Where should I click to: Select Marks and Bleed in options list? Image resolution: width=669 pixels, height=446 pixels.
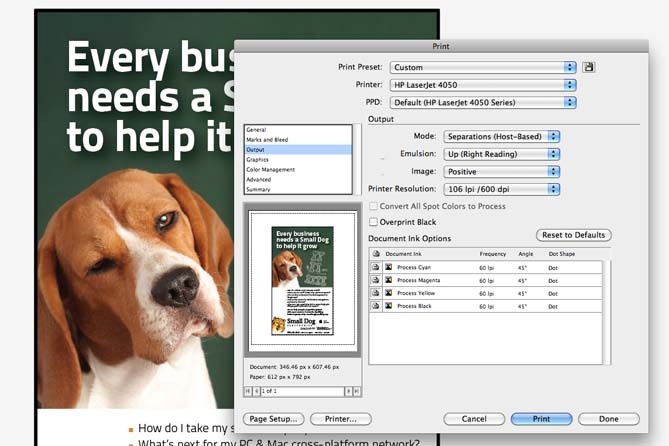click(298, 140)
